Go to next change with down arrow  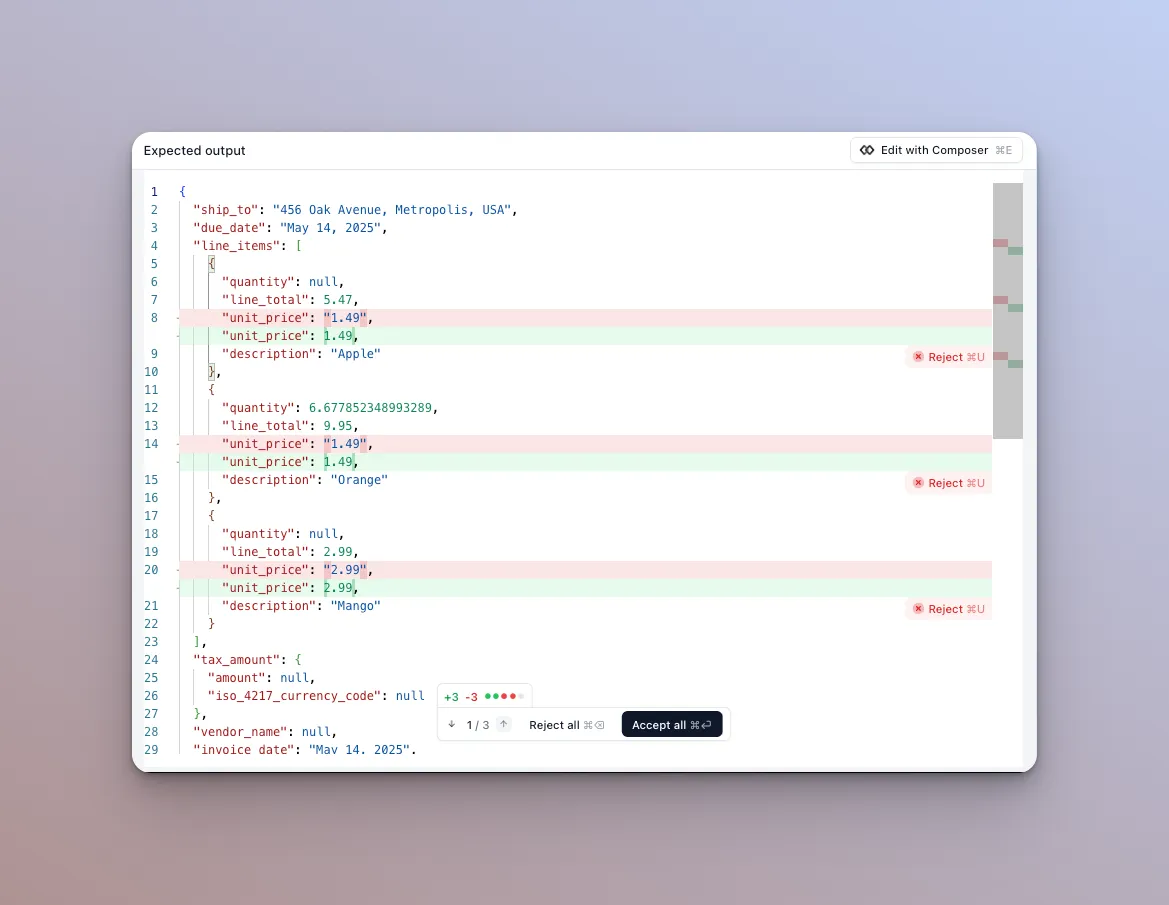(x=452, y=725)
